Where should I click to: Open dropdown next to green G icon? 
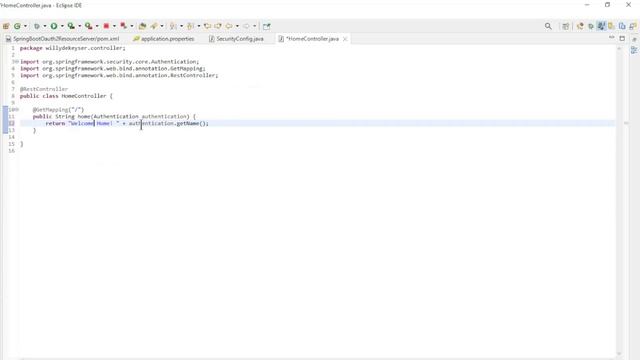pyautogui.click(x=25, y=26)
